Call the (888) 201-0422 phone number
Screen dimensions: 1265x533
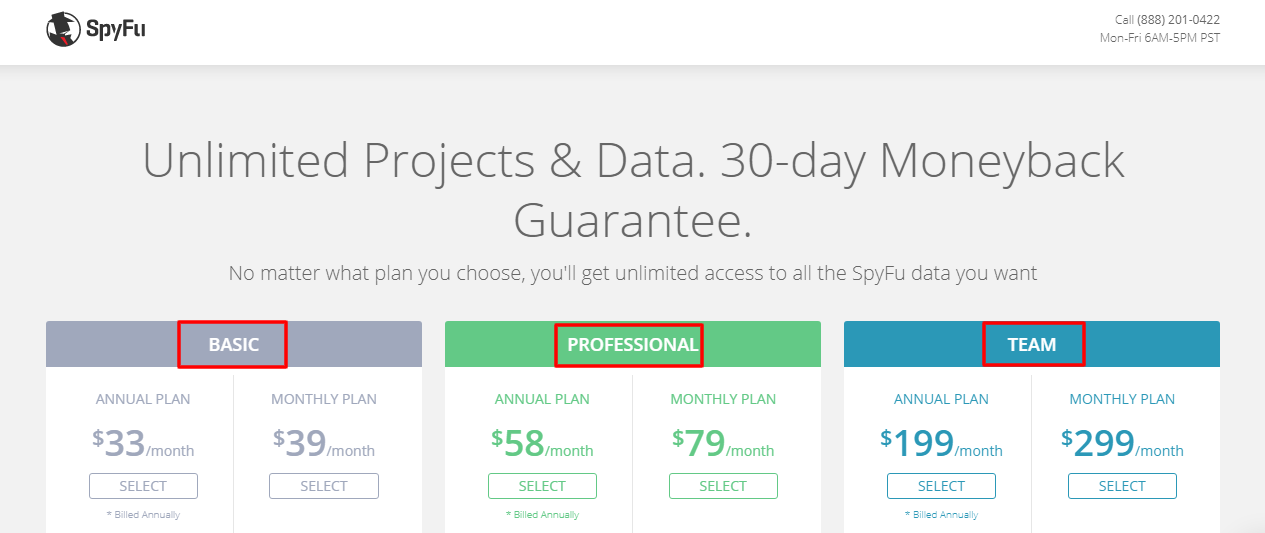(x=1178, y=20)
